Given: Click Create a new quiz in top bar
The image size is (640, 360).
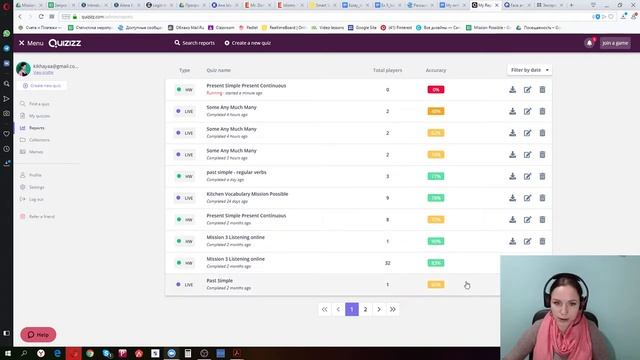Looking at the screenshot, I should tap(247, 43).
